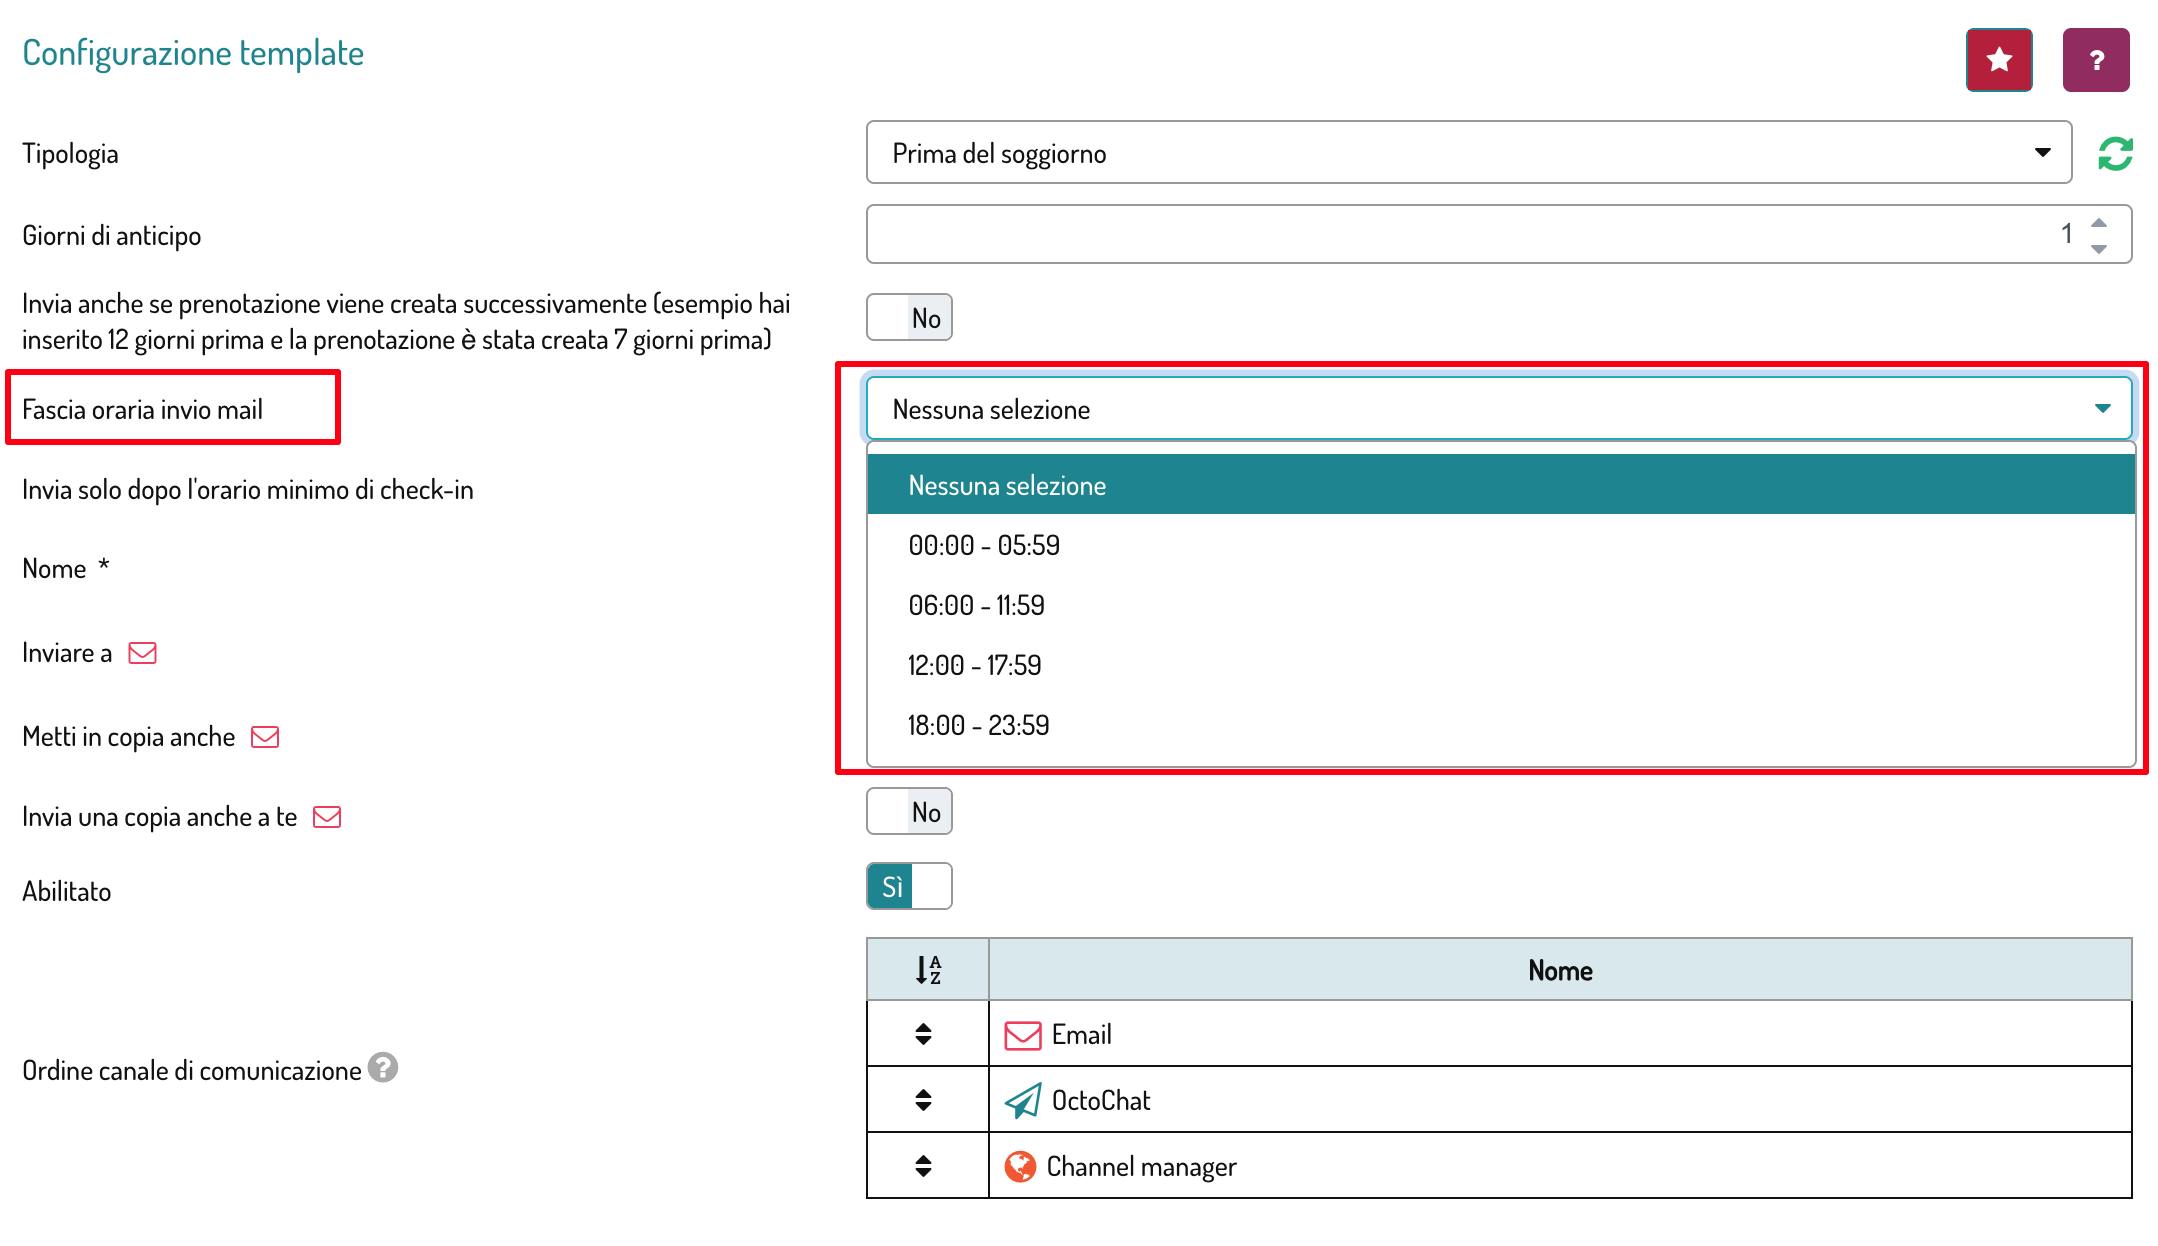This screenshot has width=2158, height=1246.
Task: Toggle Invia una copia anche a te
Action: 908,812
